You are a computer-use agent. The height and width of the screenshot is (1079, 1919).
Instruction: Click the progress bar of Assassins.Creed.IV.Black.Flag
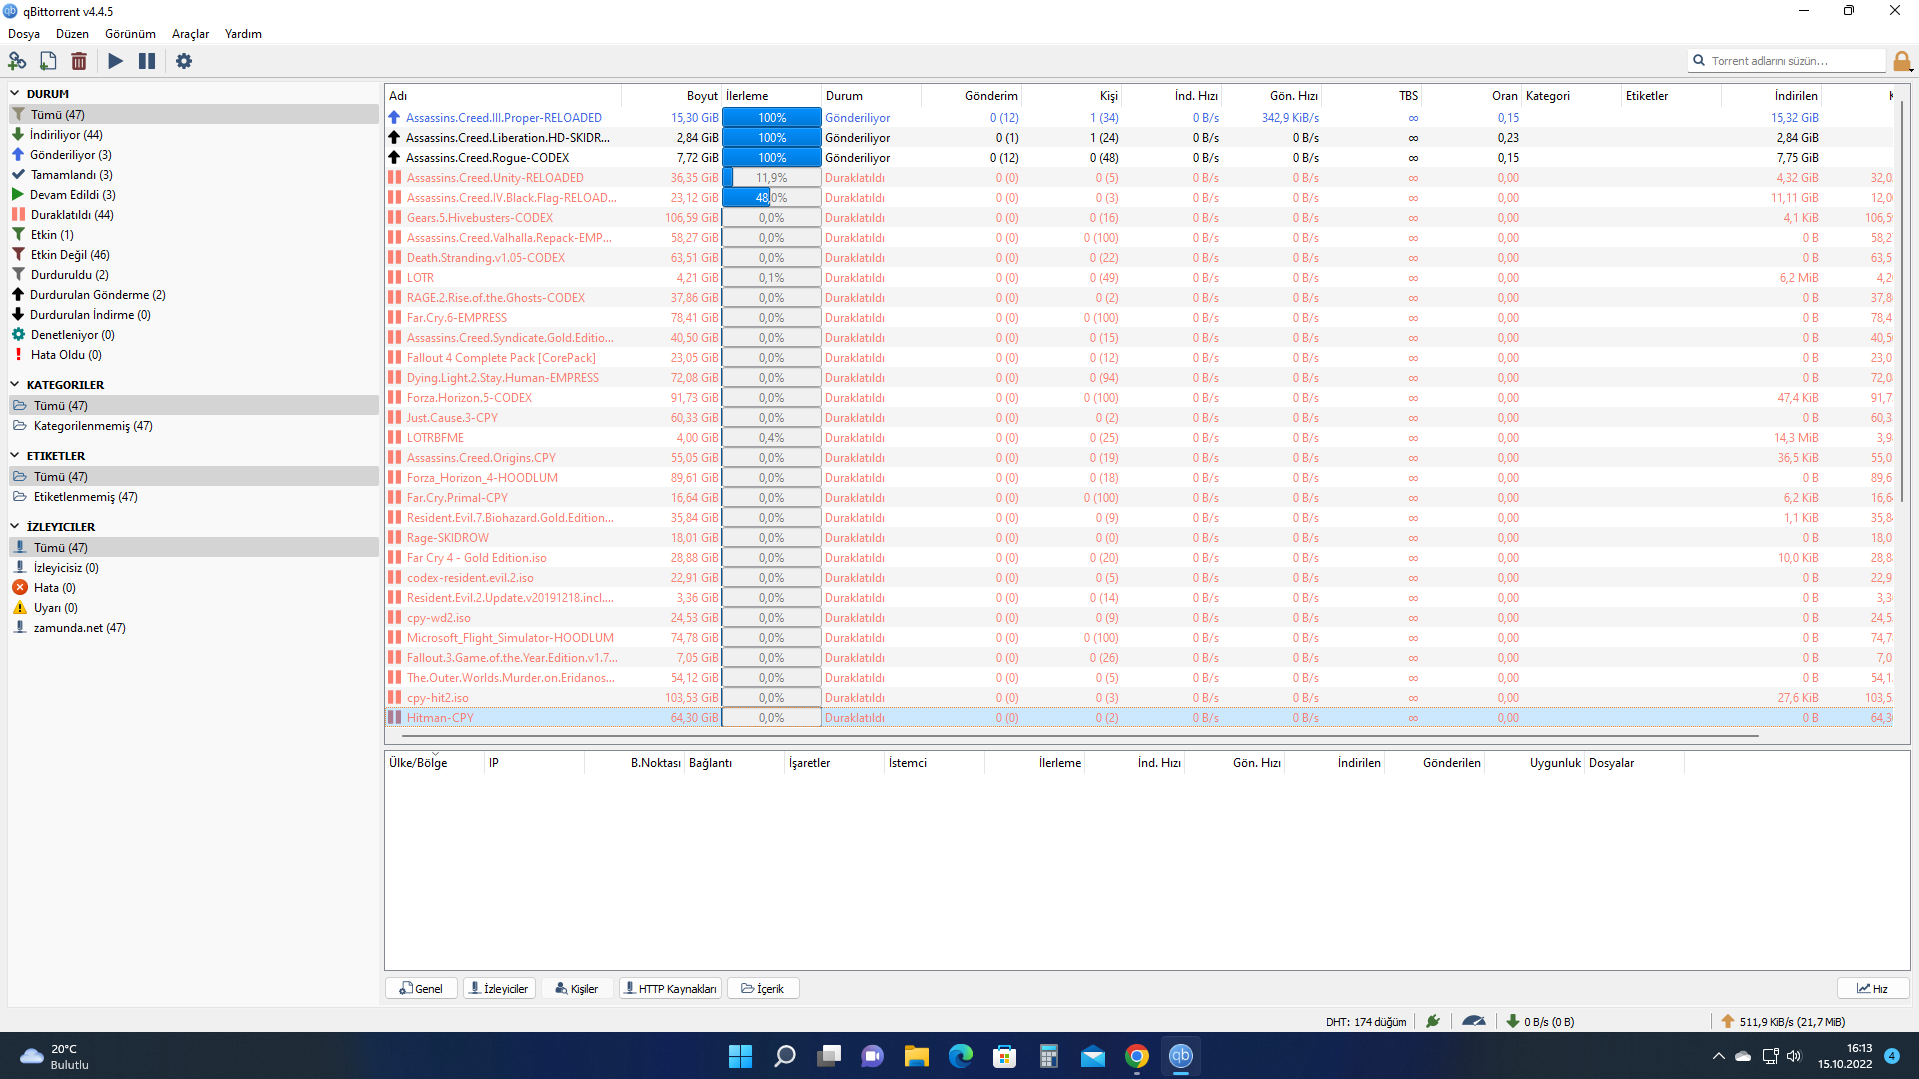[772, 198]
